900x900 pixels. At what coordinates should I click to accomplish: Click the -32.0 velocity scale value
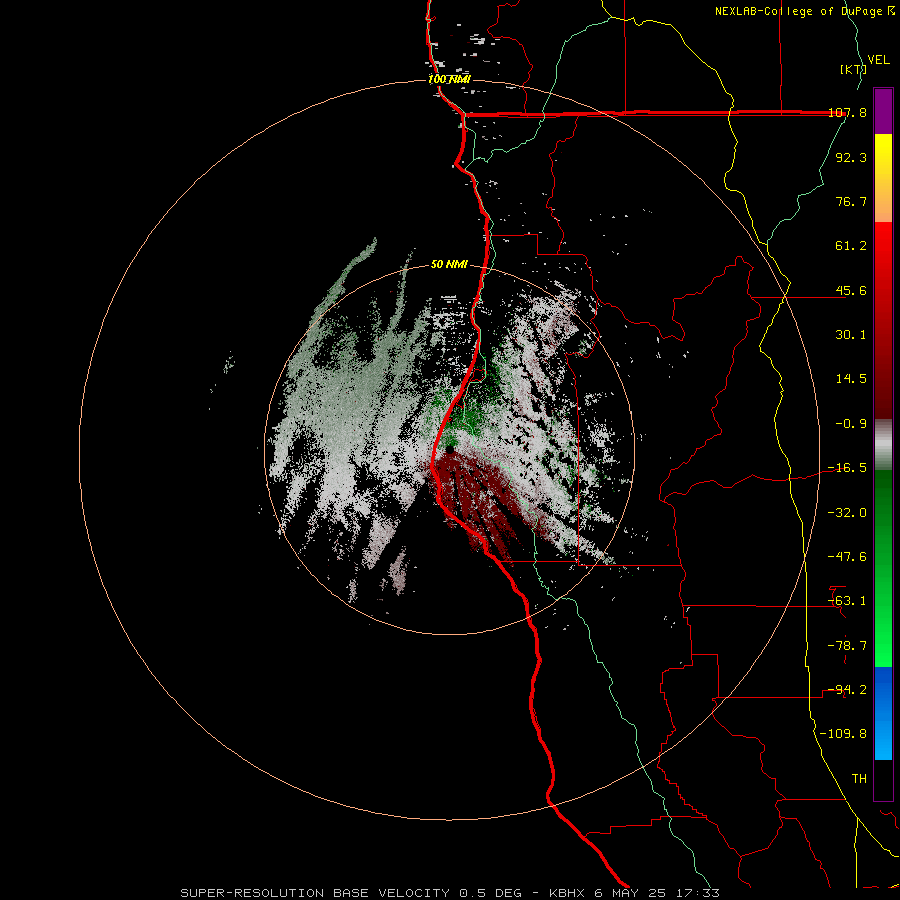pos(847,513)
